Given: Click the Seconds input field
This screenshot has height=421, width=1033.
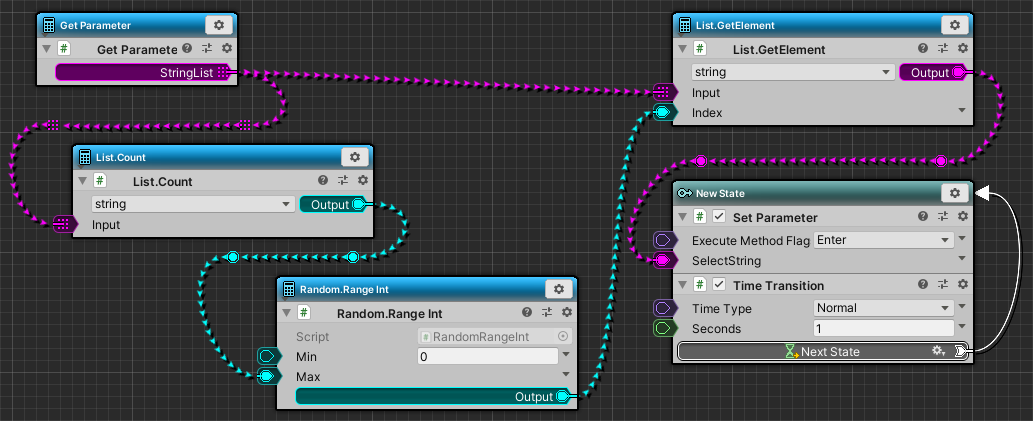Looking at the screenshot, I should point(882,328).
